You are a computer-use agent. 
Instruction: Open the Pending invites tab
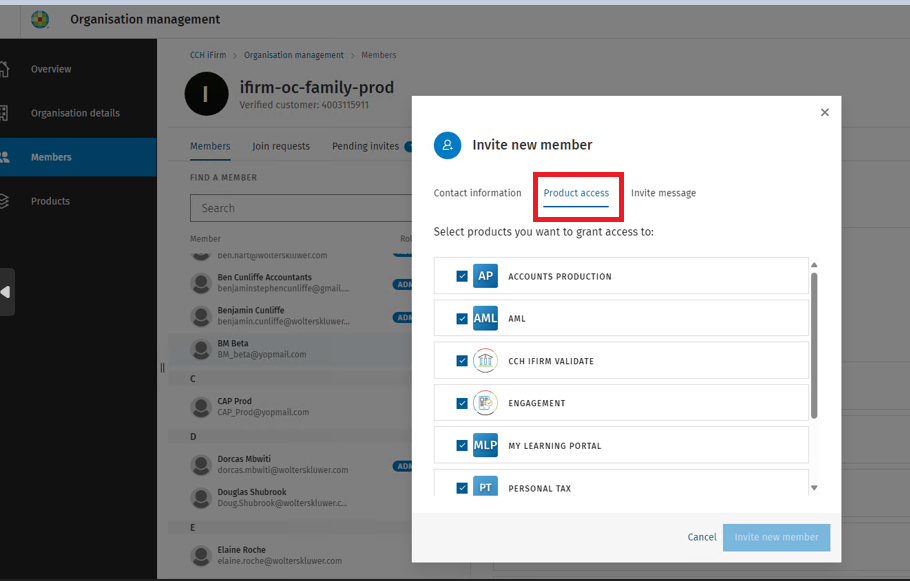tap(366, 146)
